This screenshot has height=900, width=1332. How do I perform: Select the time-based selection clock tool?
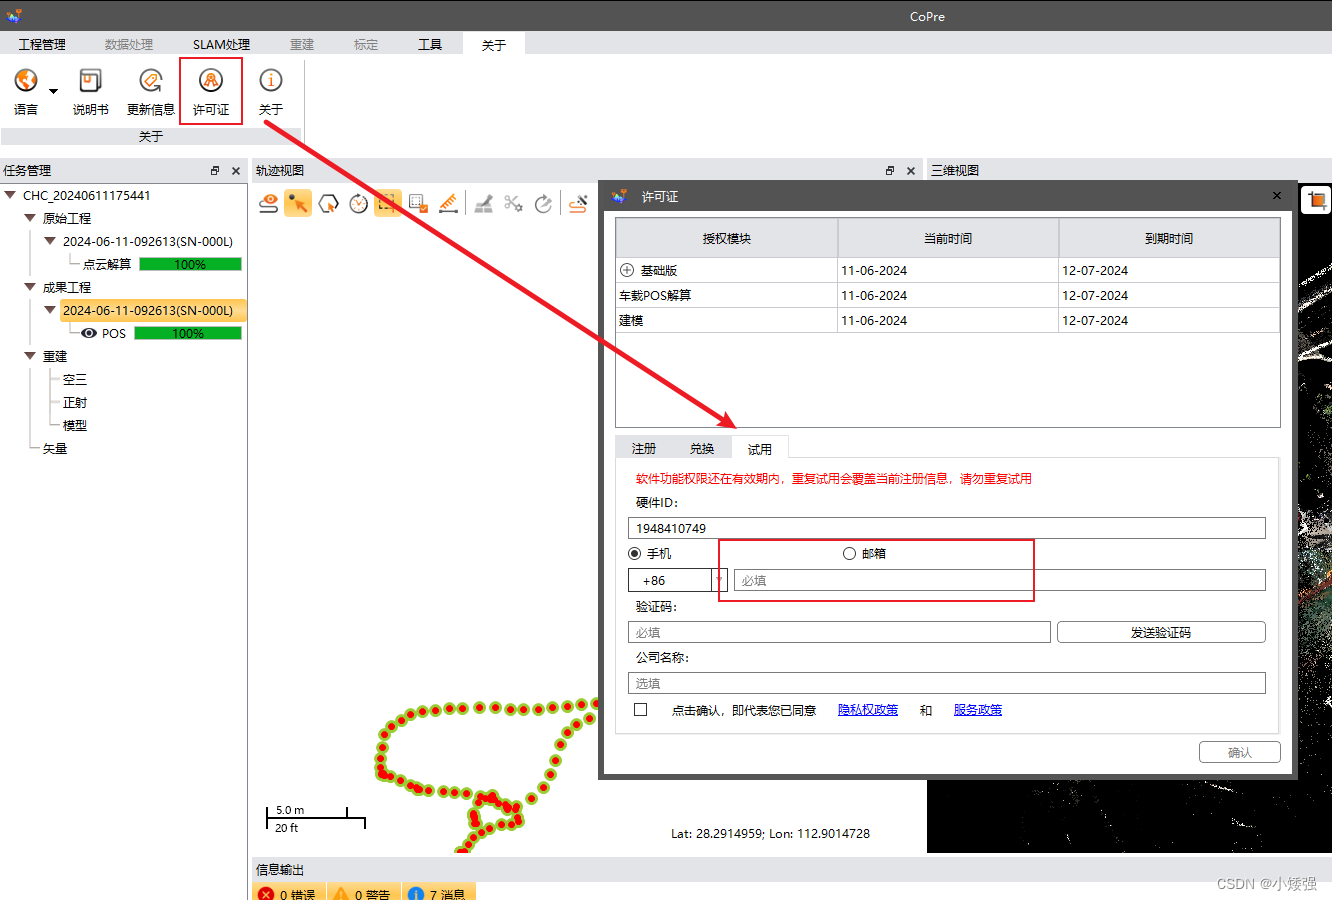[x=358, y=203]
